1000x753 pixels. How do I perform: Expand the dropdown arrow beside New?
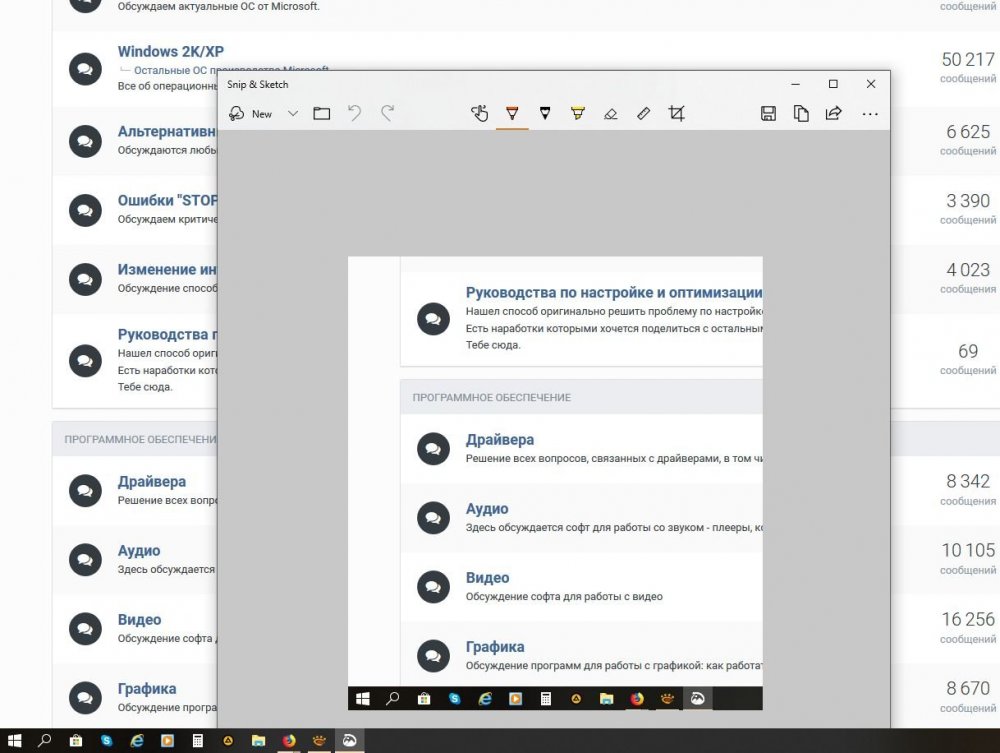(293, 114)
